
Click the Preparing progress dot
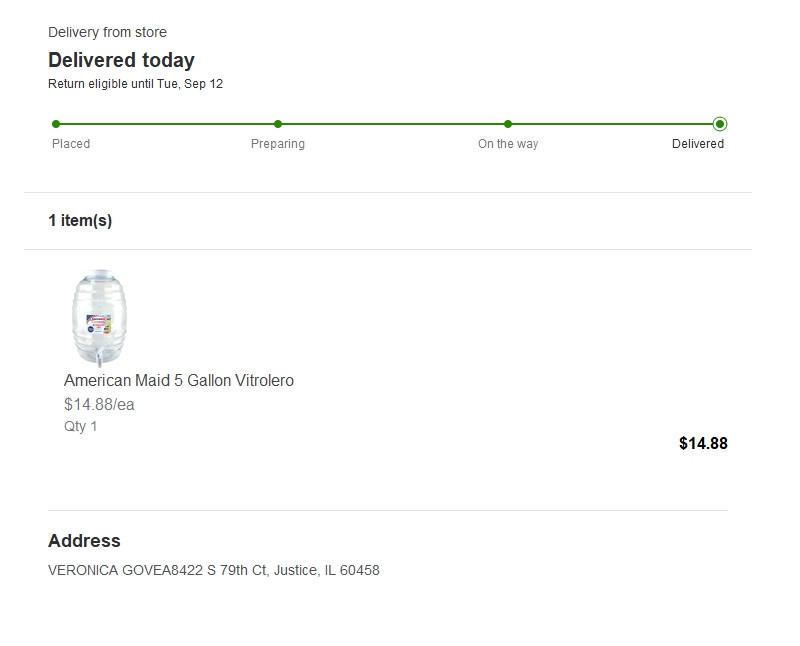(x=278, y=124)
